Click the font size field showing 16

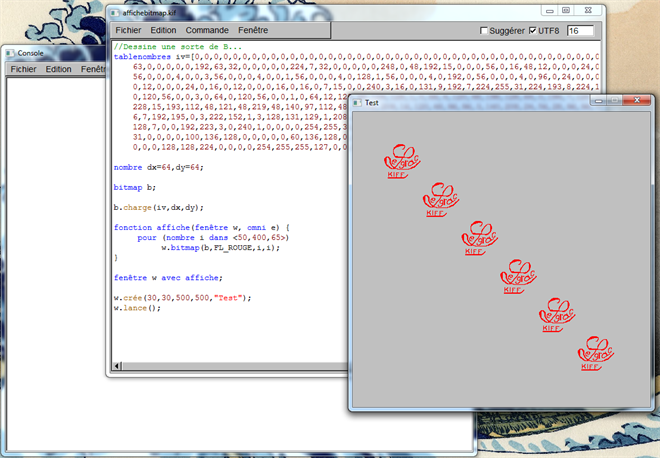click(580, 31)
